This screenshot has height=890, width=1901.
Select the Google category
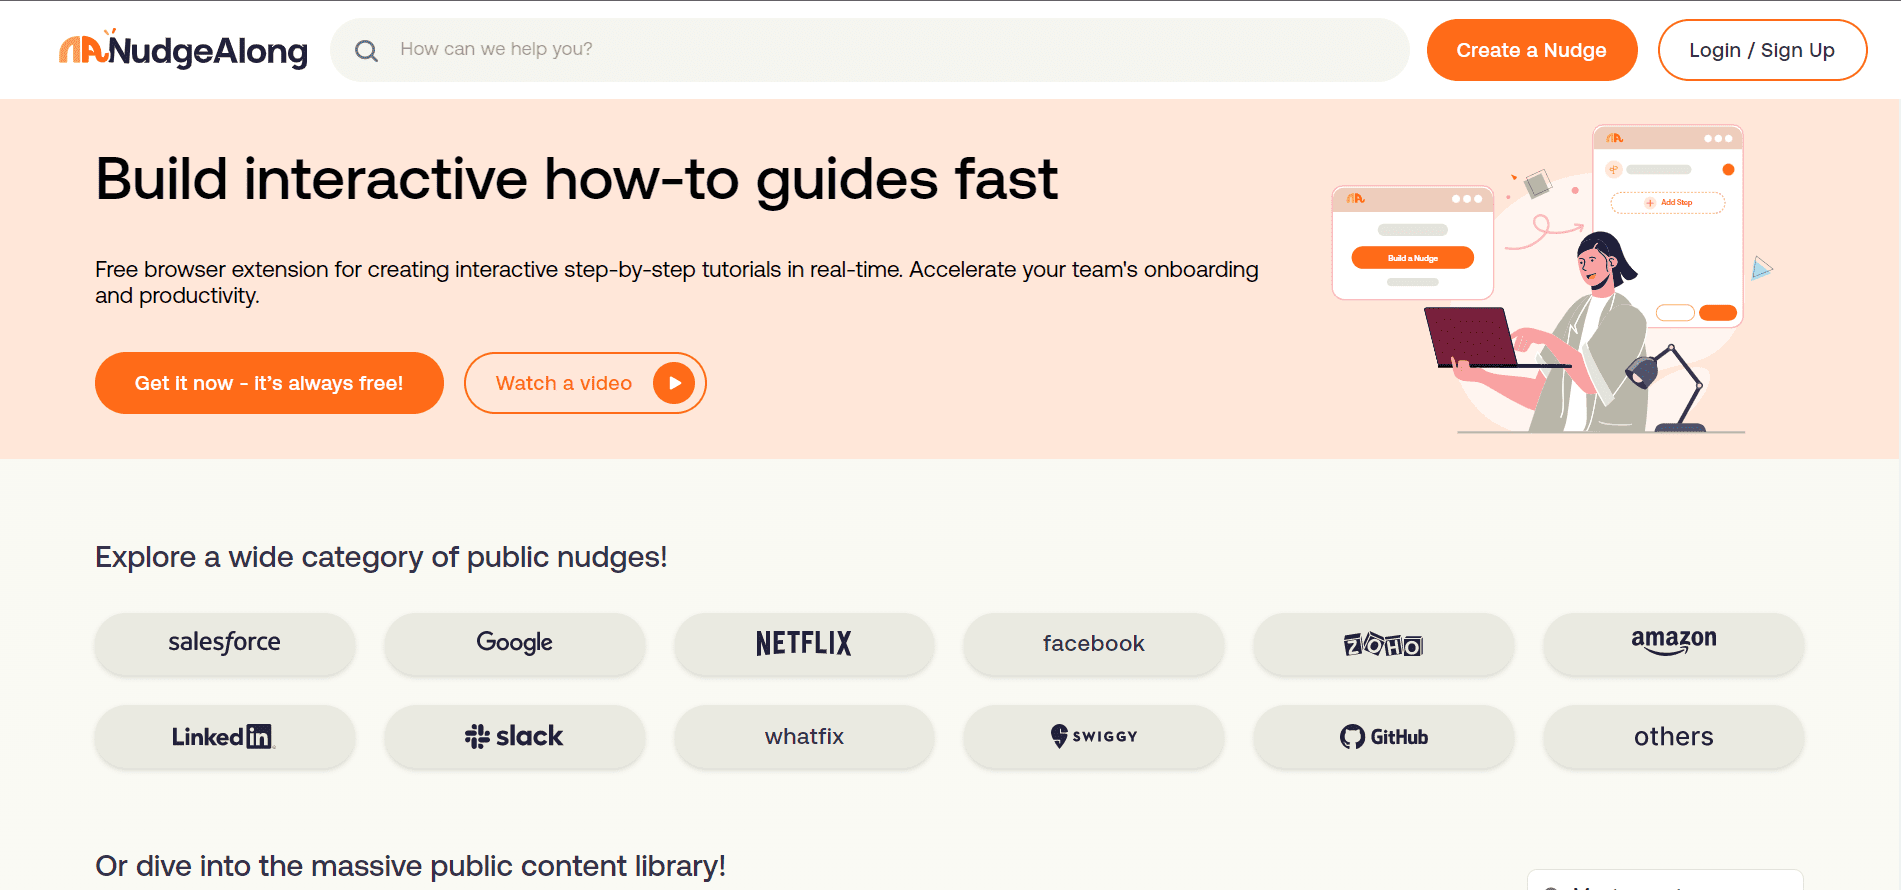[x=515, y=643]
